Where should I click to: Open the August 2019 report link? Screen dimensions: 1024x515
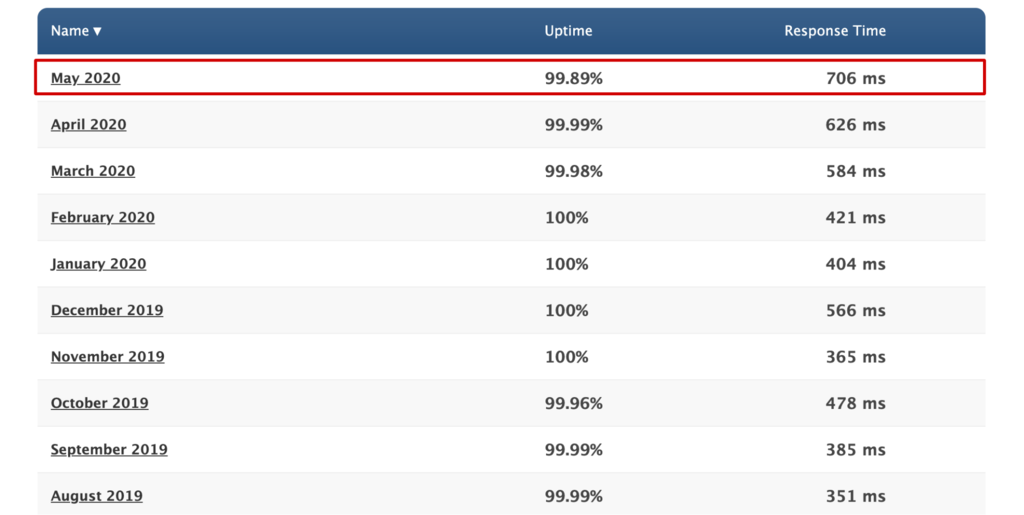[x=96, y=496]
